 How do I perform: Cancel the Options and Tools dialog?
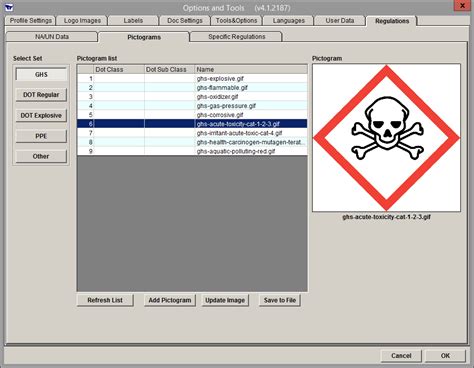(x=401, y=356)
